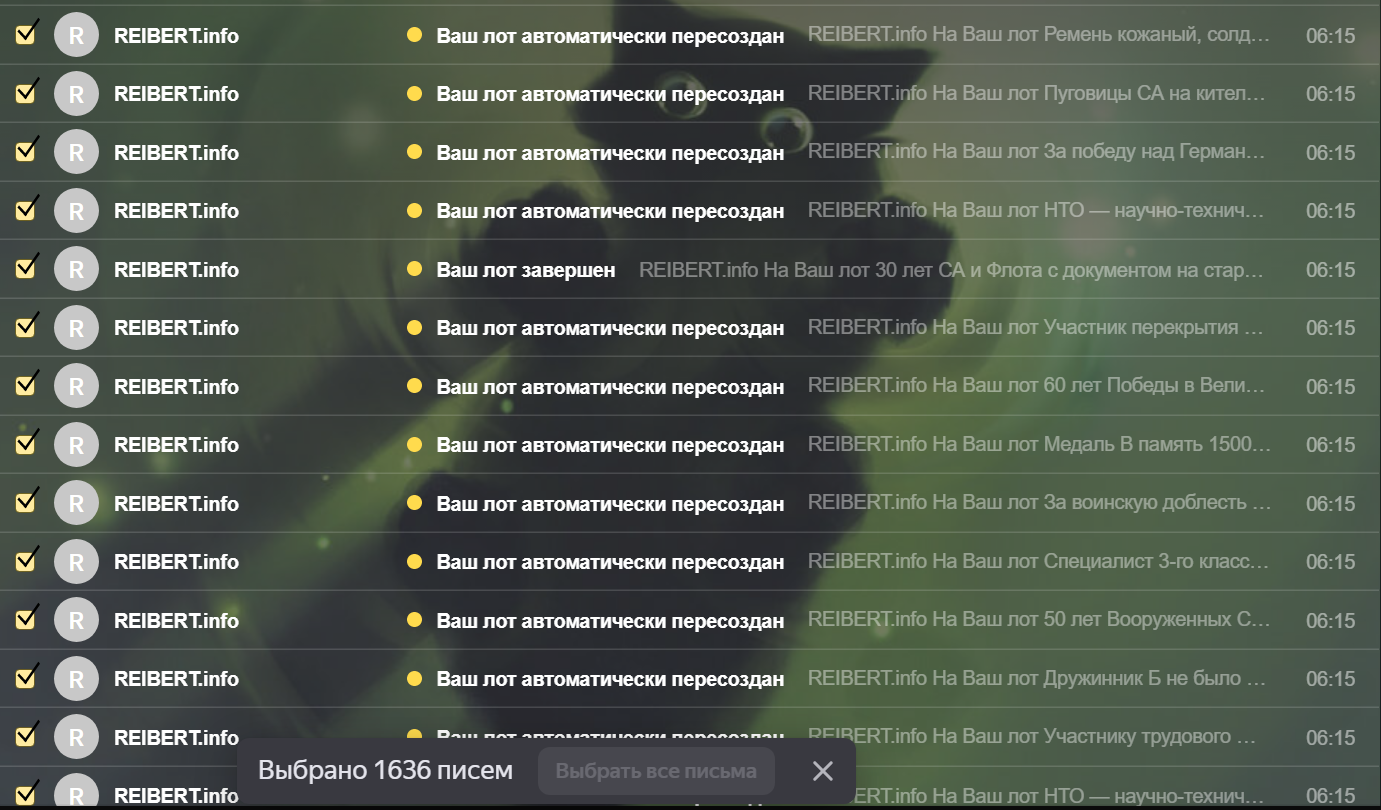Close the Выбрано 1636 писем selection bar
The height and width of the screenshot is (810, 1381).
click(822, 771)
